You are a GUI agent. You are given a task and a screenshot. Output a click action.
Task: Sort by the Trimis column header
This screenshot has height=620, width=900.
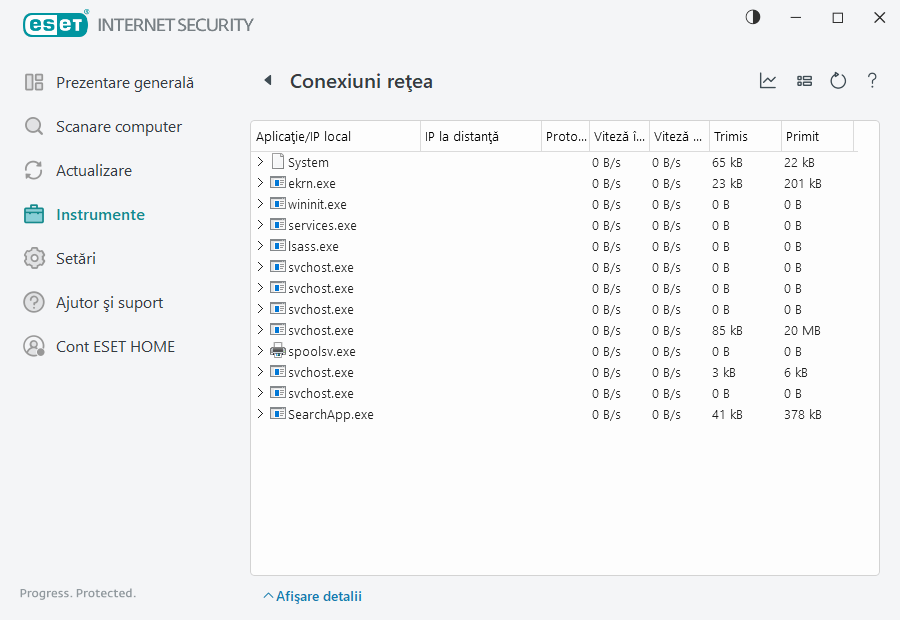coord(744,136)
